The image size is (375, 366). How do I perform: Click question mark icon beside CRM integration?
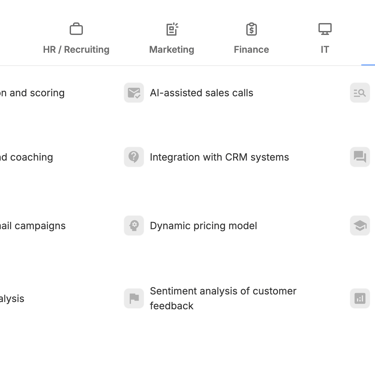134,157
